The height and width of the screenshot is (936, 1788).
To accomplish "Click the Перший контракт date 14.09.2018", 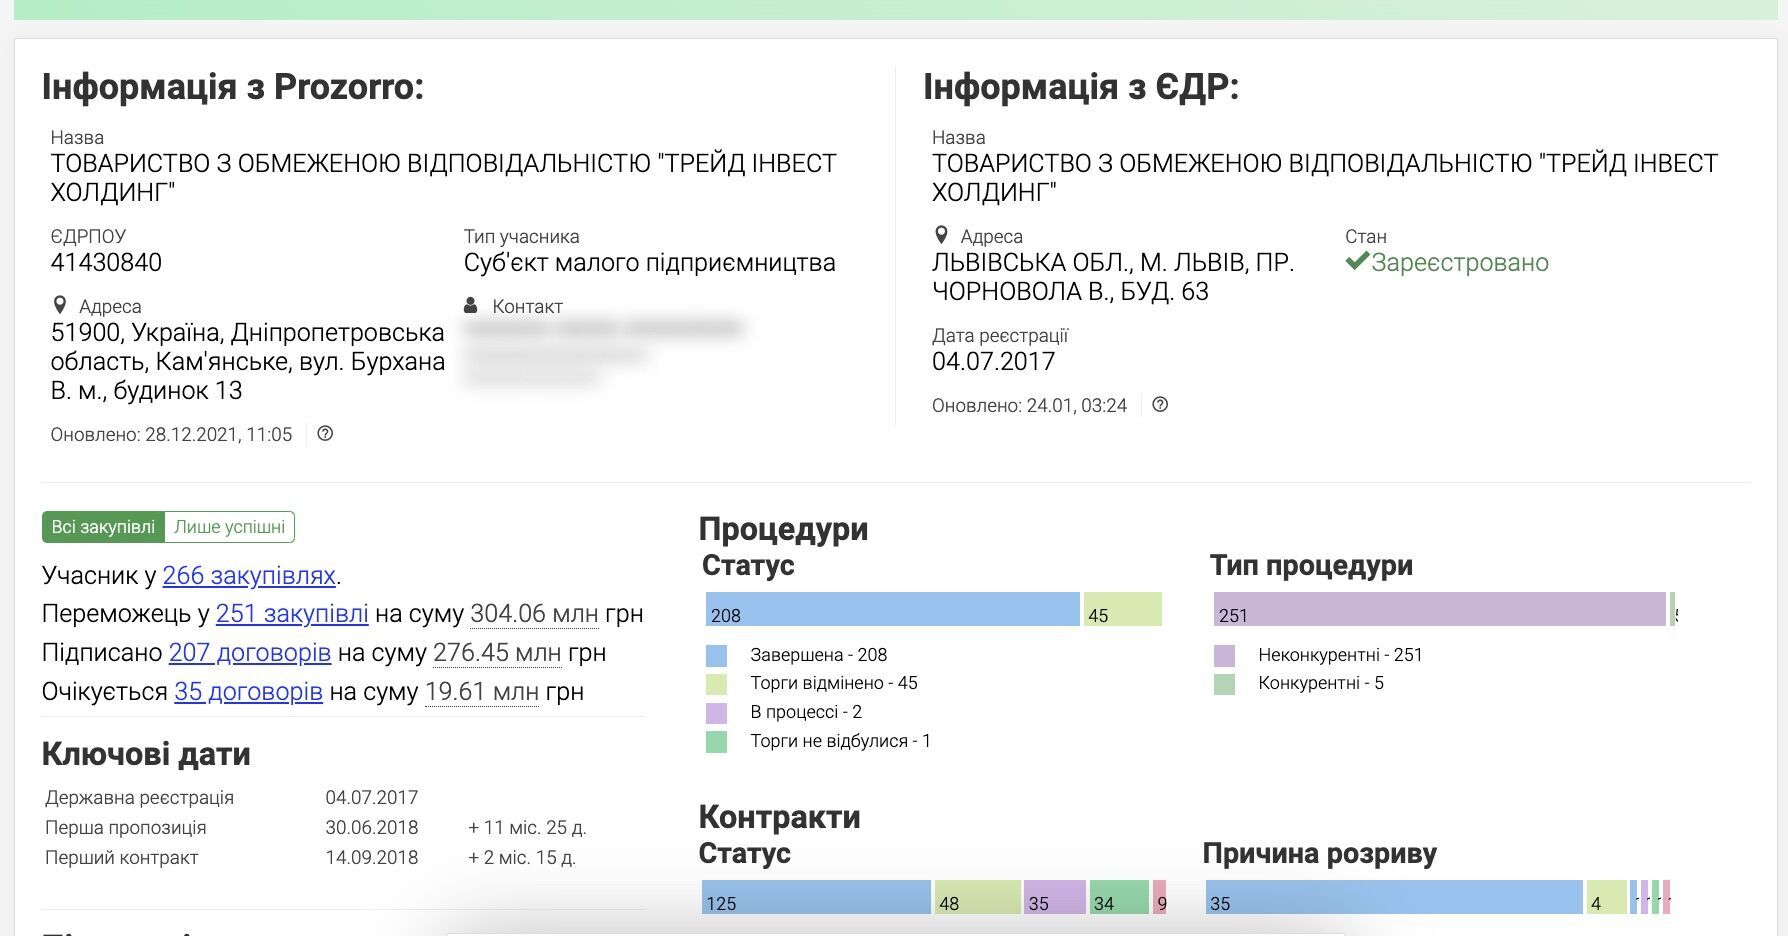I will pos(371,858).
